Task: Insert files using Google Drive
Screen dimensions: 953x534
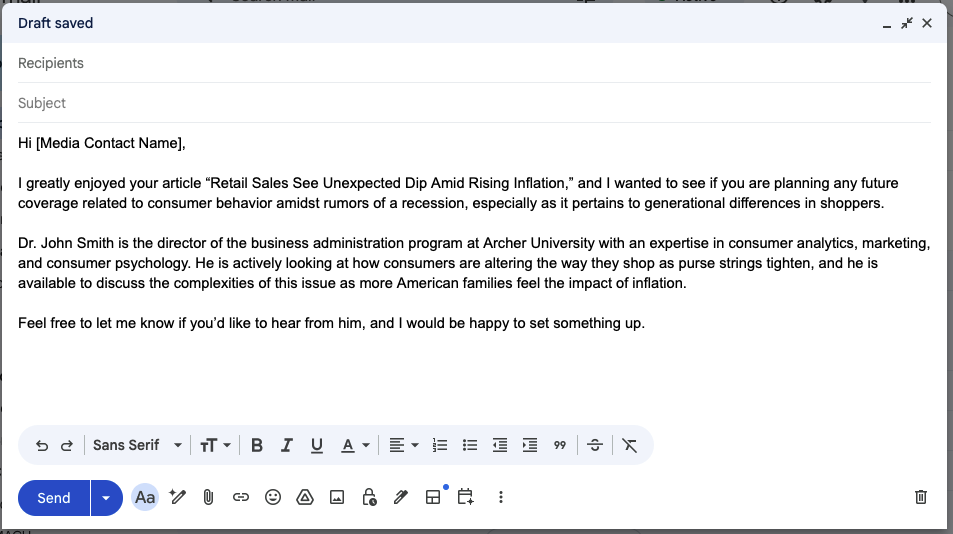Action: click(304, 497)
